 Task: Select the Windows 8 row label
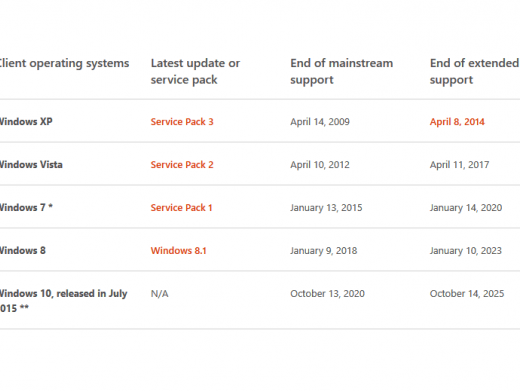[23, 251]
